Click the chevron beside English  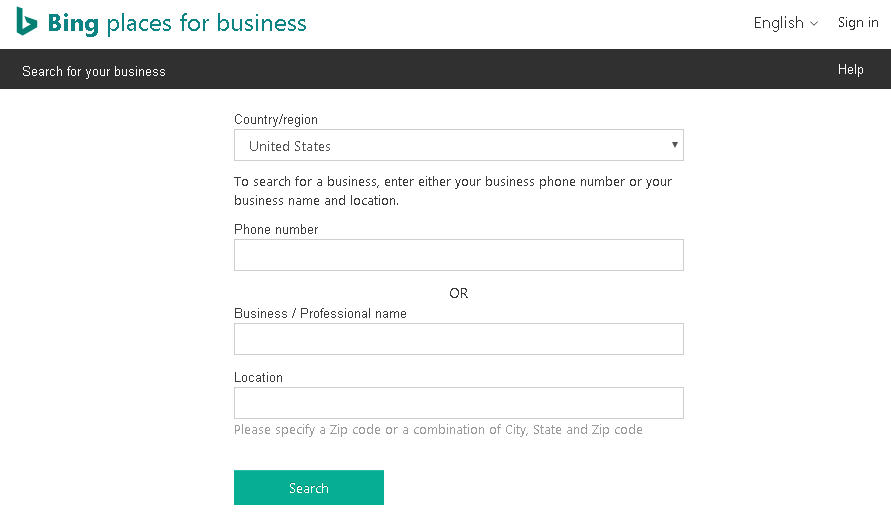[814, 24]
